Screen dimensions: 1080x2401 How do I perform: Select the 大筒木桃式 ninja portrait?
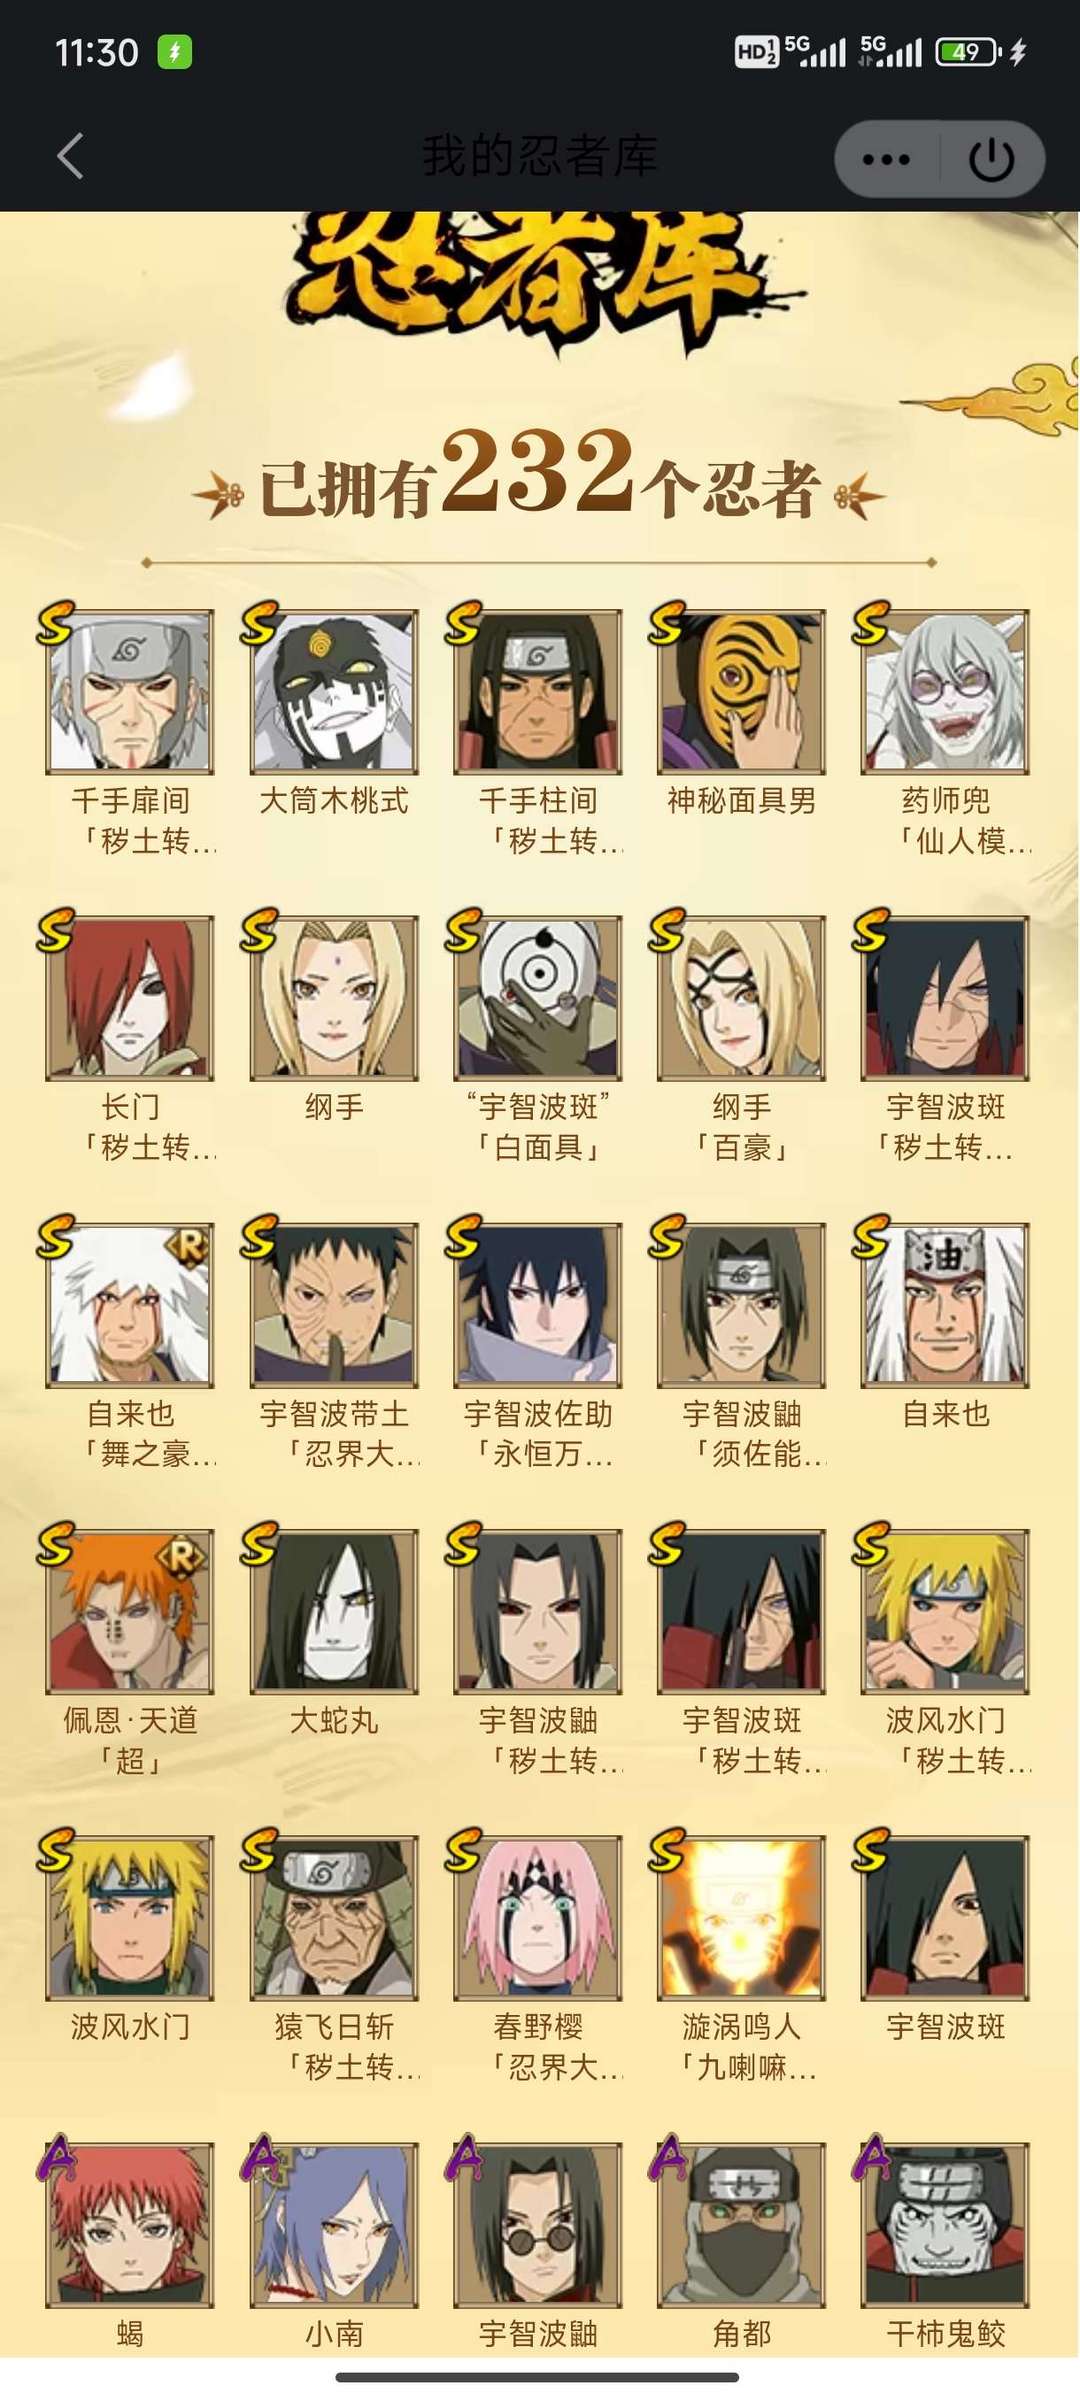click(x=334, y=692)
